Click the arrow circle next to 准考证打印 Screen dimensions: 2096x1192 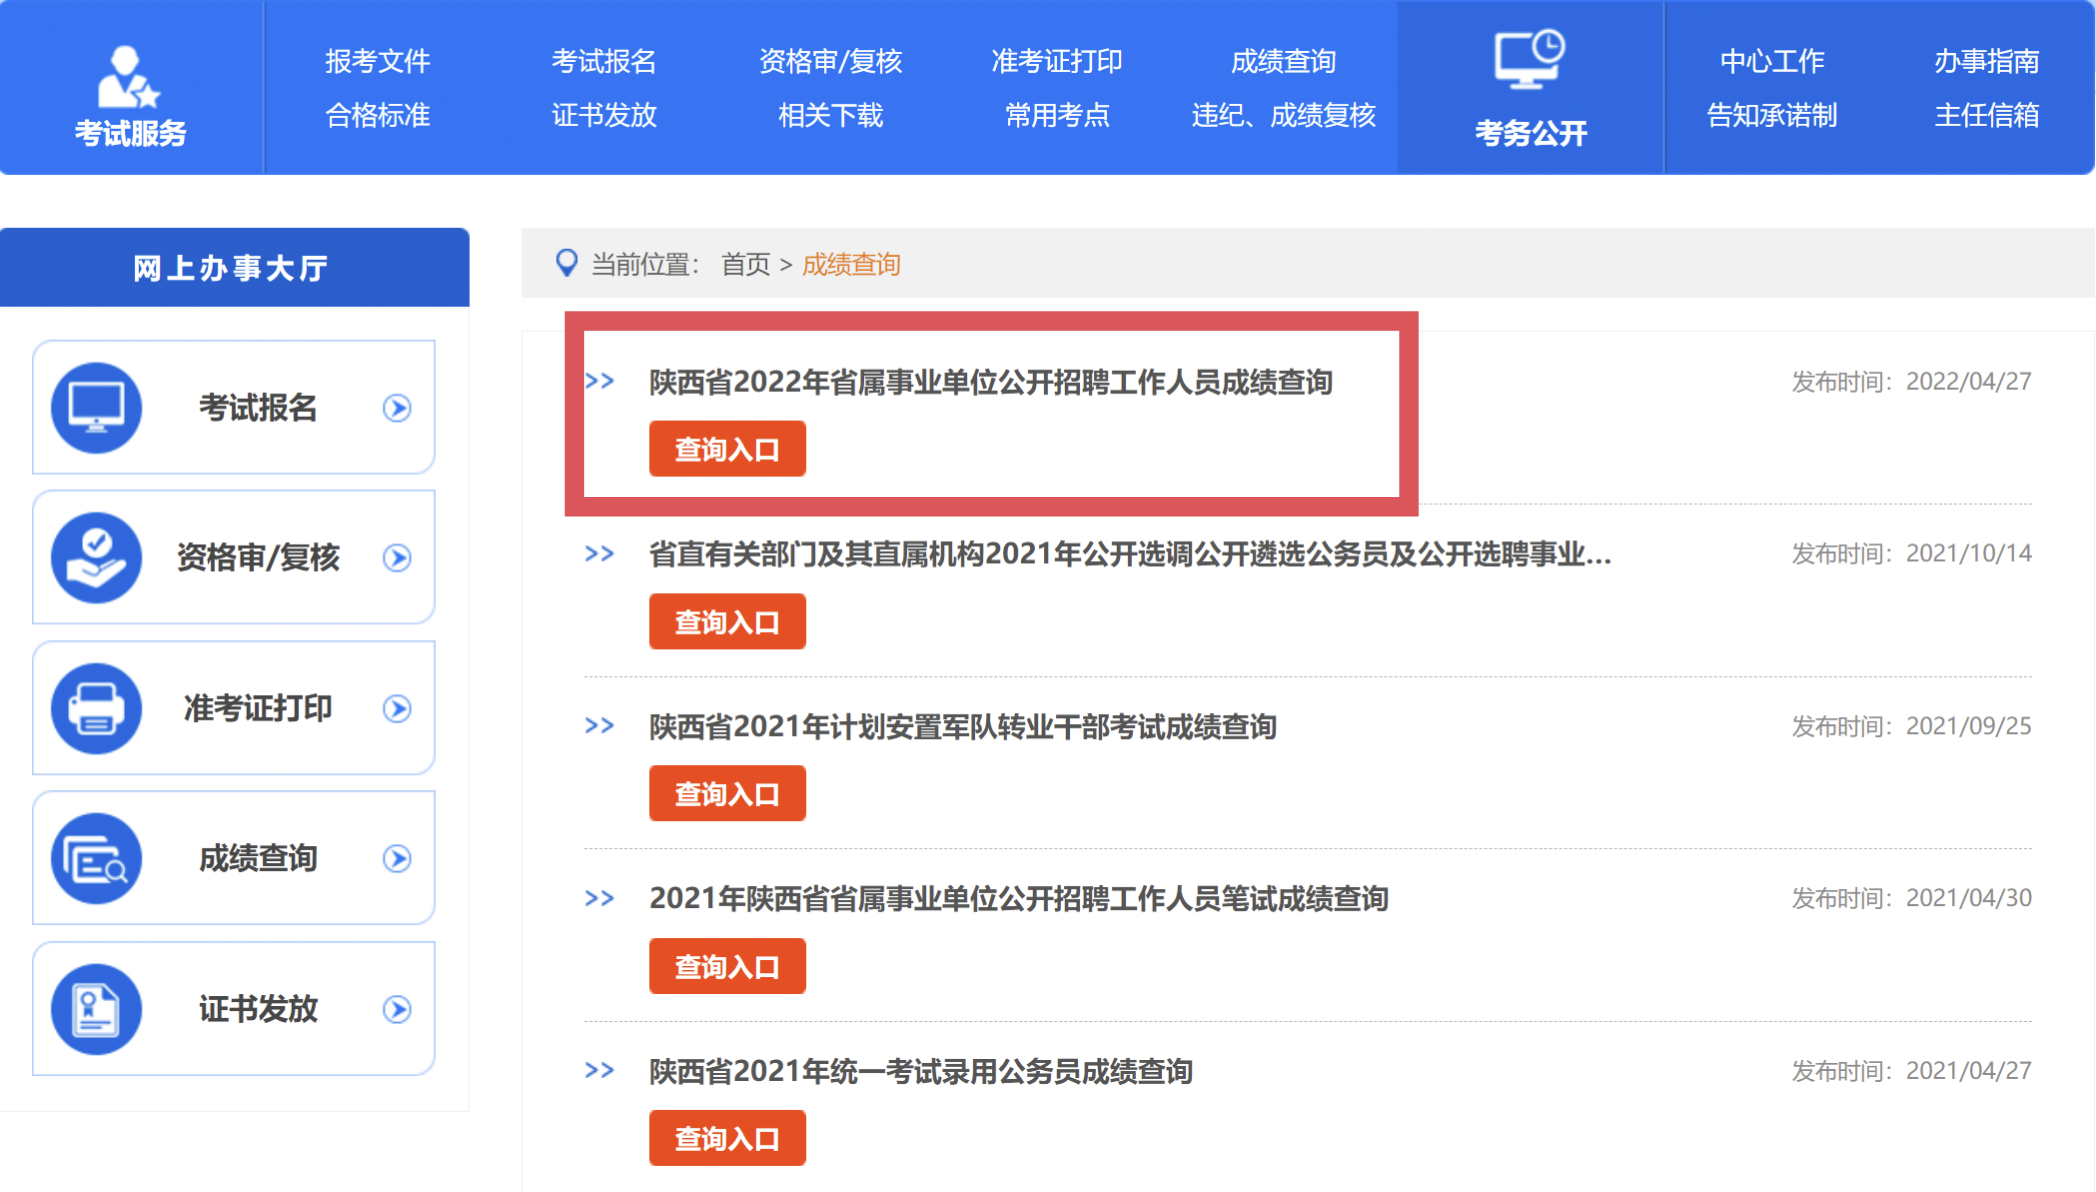click(x=397, y=708)
